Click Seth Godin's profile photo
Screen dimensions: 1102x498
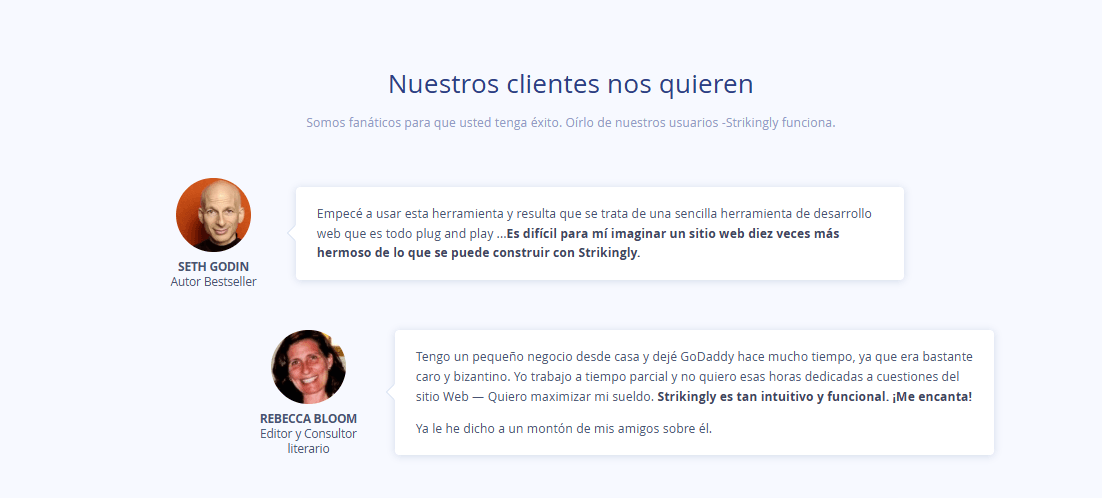tap(214, 215)
